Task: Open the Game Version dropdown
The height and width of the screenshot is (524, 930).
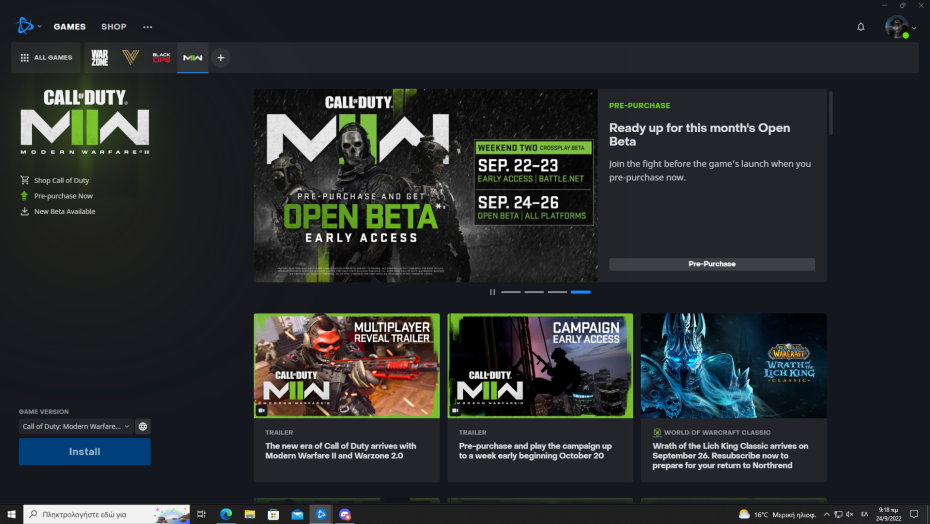Action: click(x=75, y=426)
